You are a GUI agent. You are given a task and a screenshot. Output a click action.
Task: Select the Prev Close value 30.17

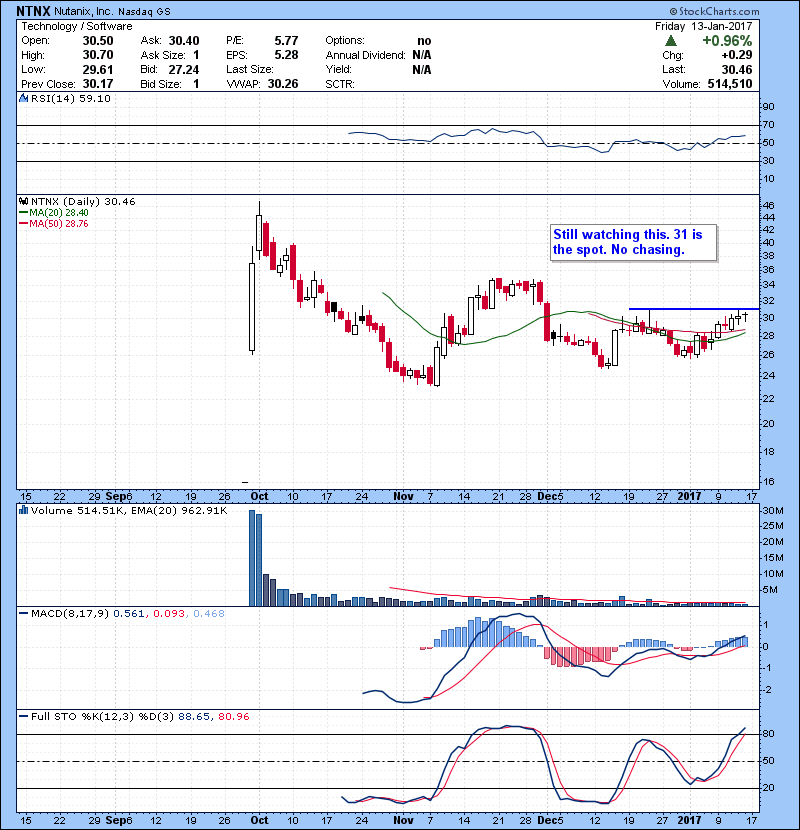98,84
